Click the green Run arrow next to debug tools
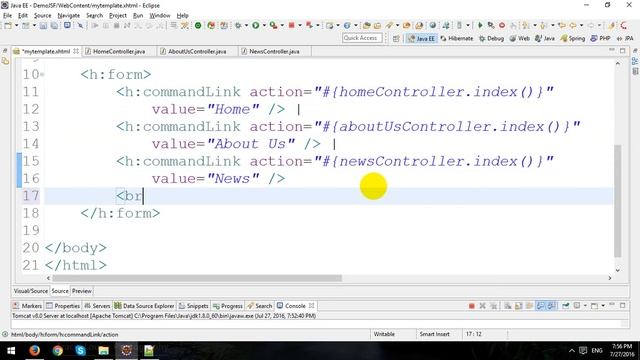This screenshot has width=640, height=360. coord(480,25)
